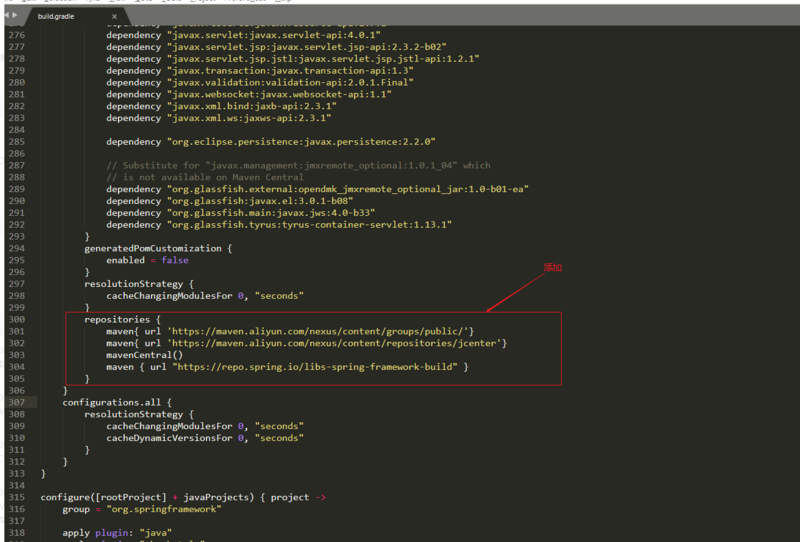Click line number 307 in the gutter
800x542 pixels.
(16, 403)
